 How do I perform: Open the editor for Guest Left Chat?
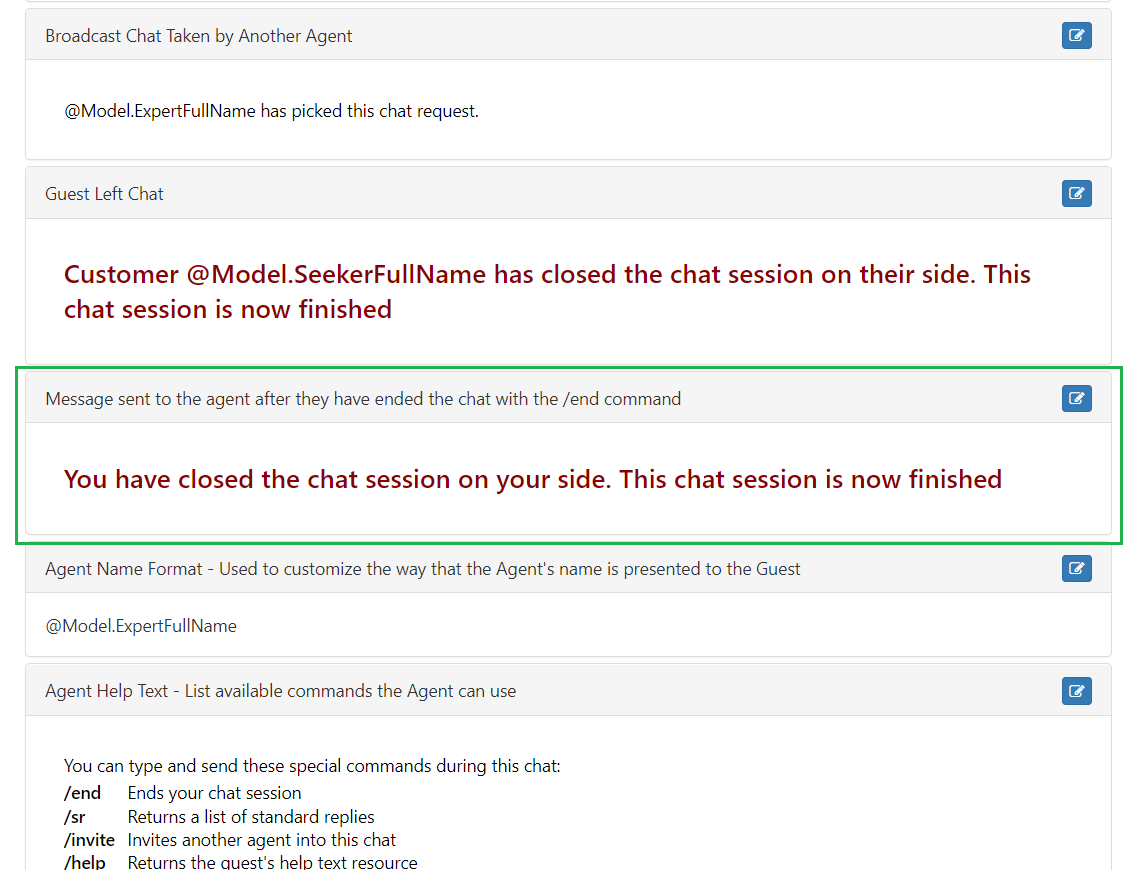point(1076,193)
